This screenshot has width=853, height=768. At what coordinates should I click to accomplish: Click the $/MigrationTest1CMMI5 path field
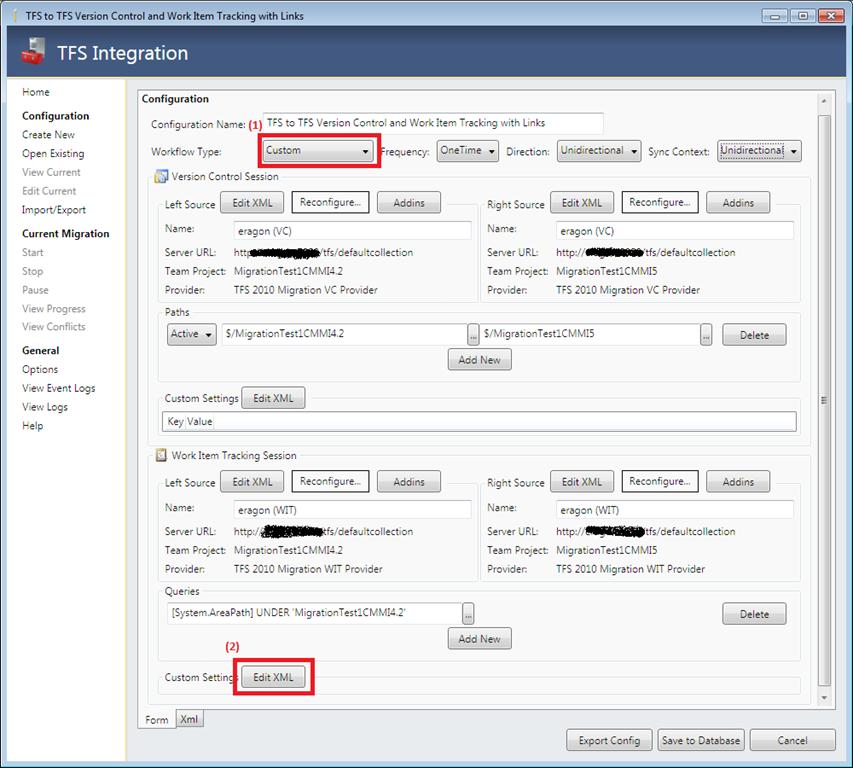coord(590,334)
